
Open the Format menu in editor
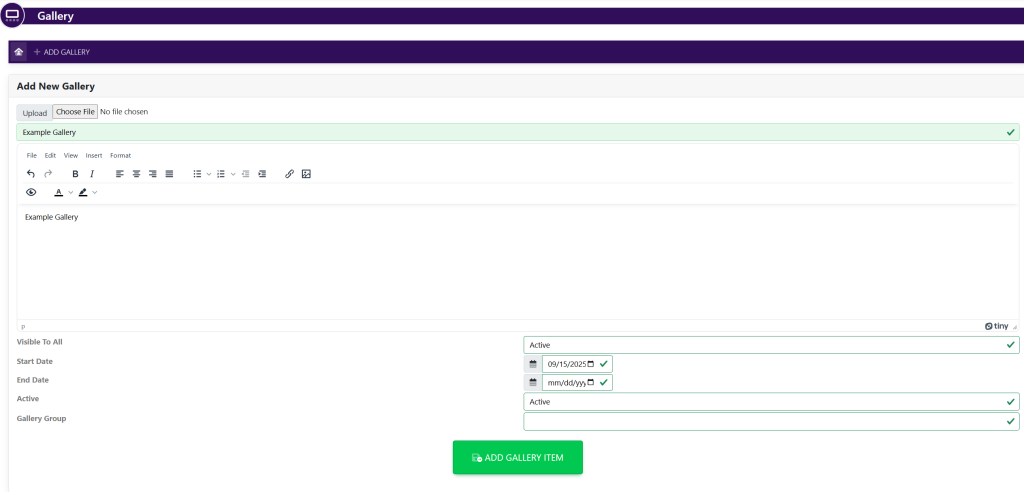[x=120, y=155]
